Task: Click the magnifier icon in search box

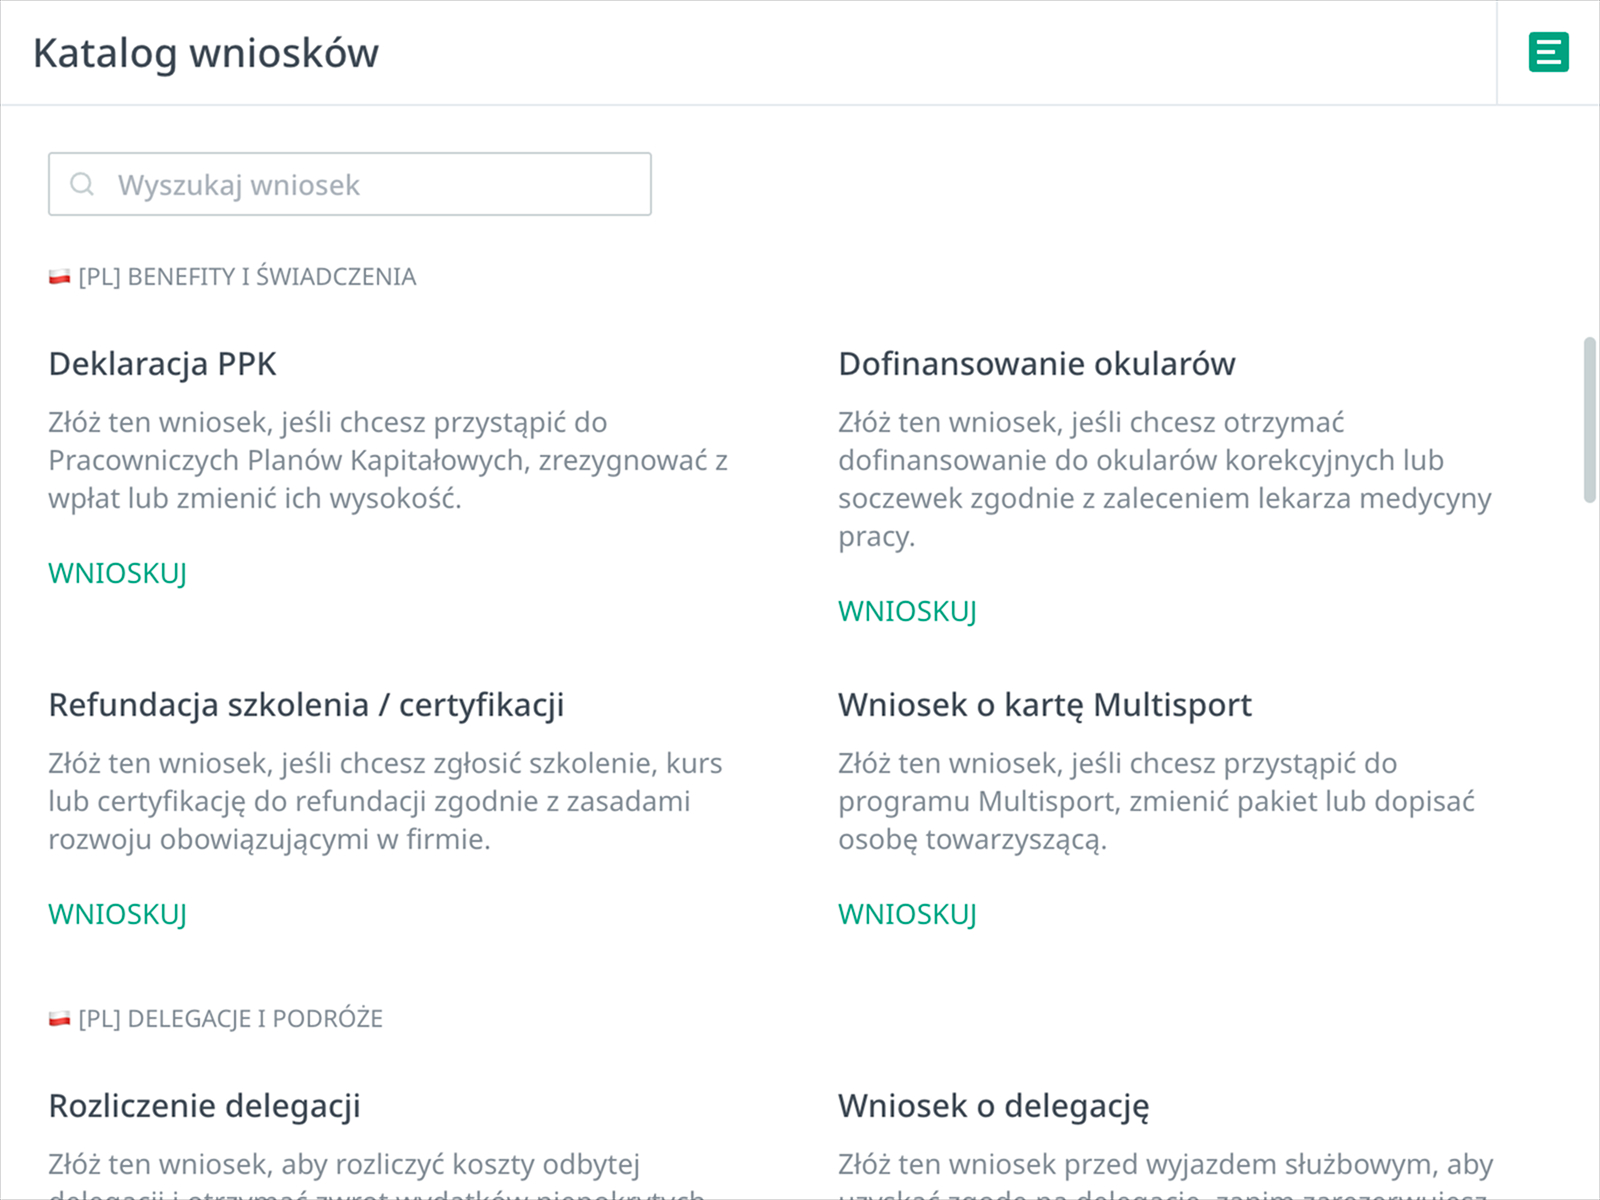Action: tap(82, 184)
